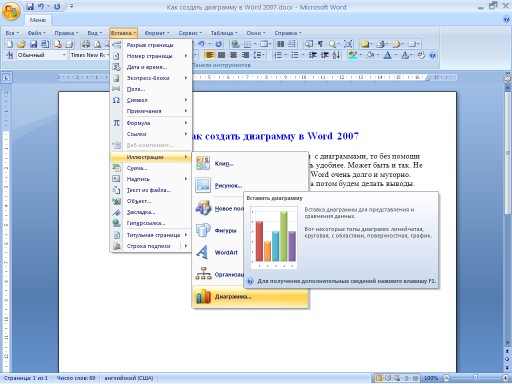Image resolution: width=512 pixels, height=384 pixels.
Task: Click the vertical scrollbar on the right
Action: (x=507, y=213)
